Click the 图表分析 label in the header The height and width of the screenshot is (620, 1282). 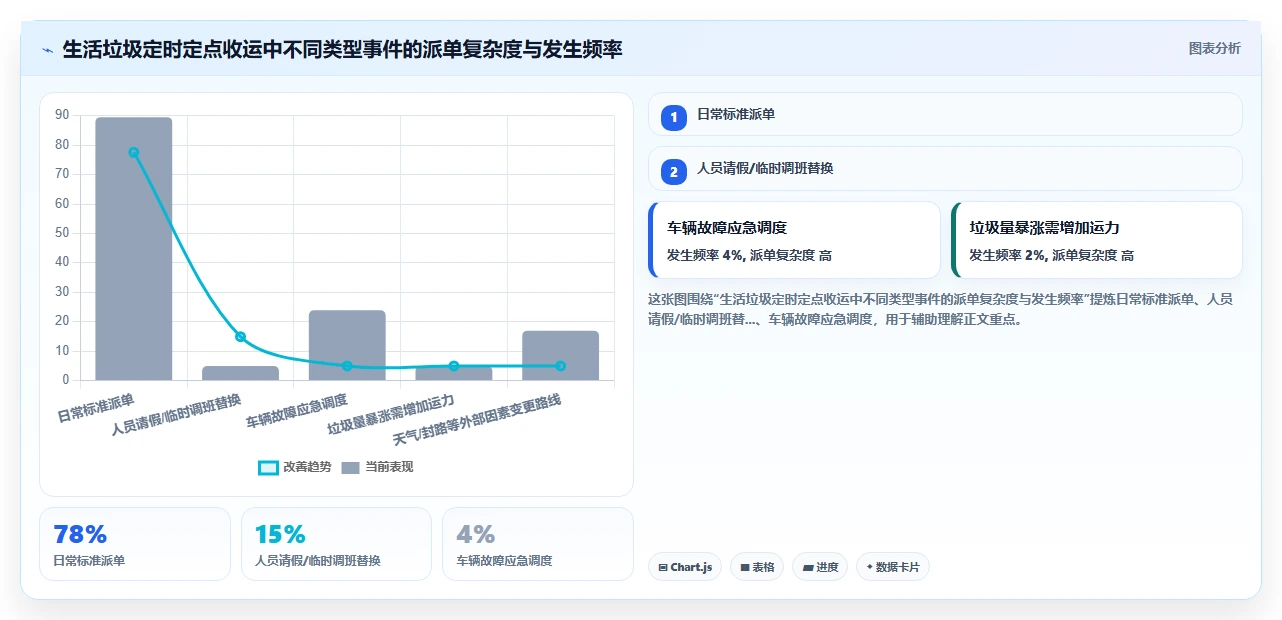click(x=1214, y=48)
